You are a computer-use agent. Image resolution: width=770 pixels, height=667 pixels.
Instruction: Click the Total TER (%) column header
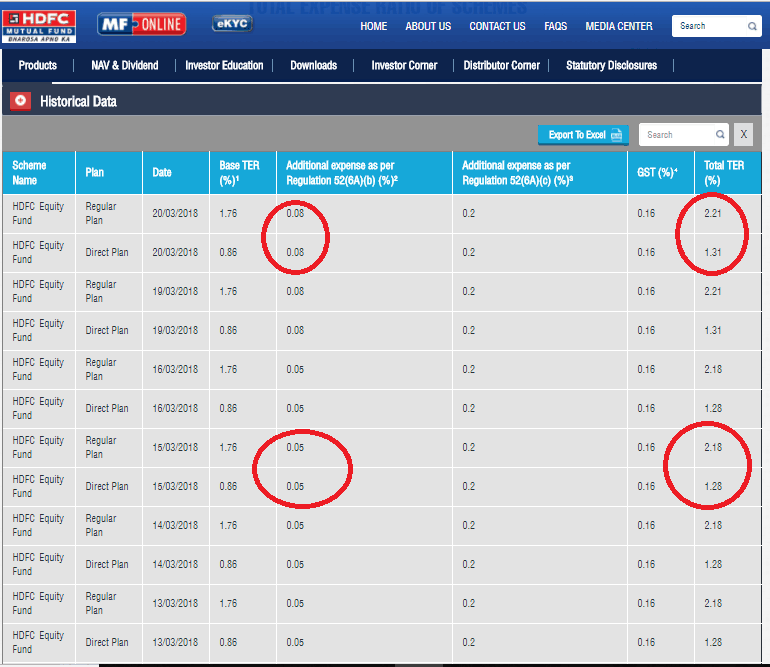click(728, 172)
